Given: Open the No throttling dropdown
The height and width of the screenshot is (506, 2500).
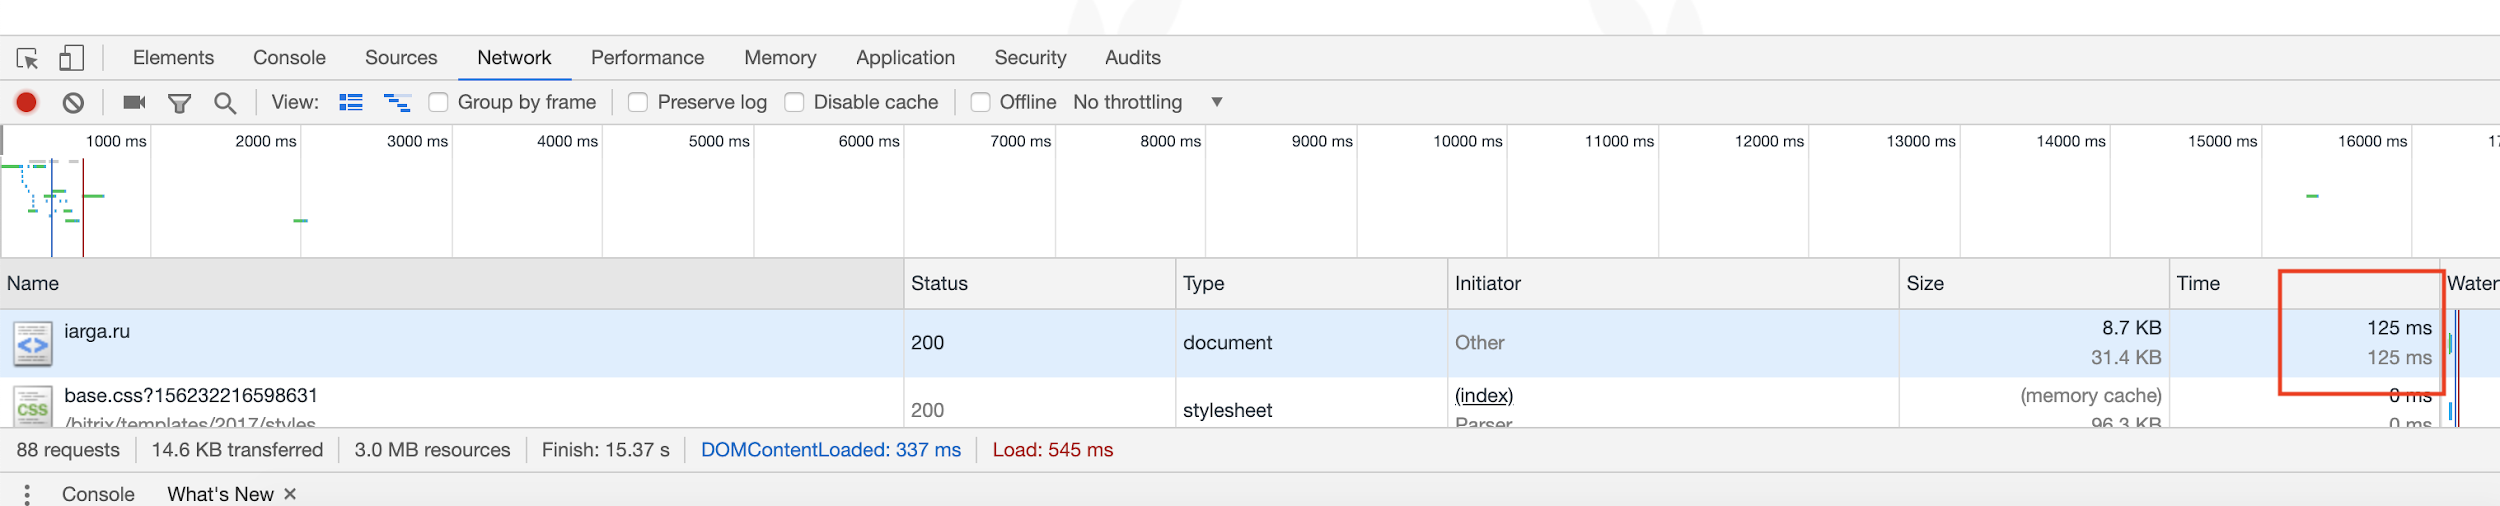Looking at the screenshot, I should coord(1147,102).
